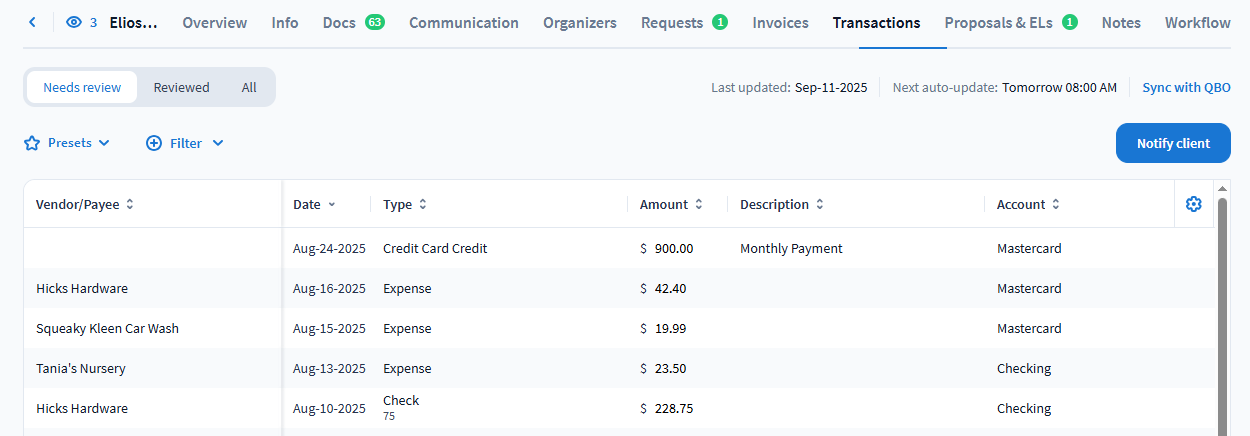Sort by Amount column arrows
The image size is (1250, 436).
click(x=699, y=204)
